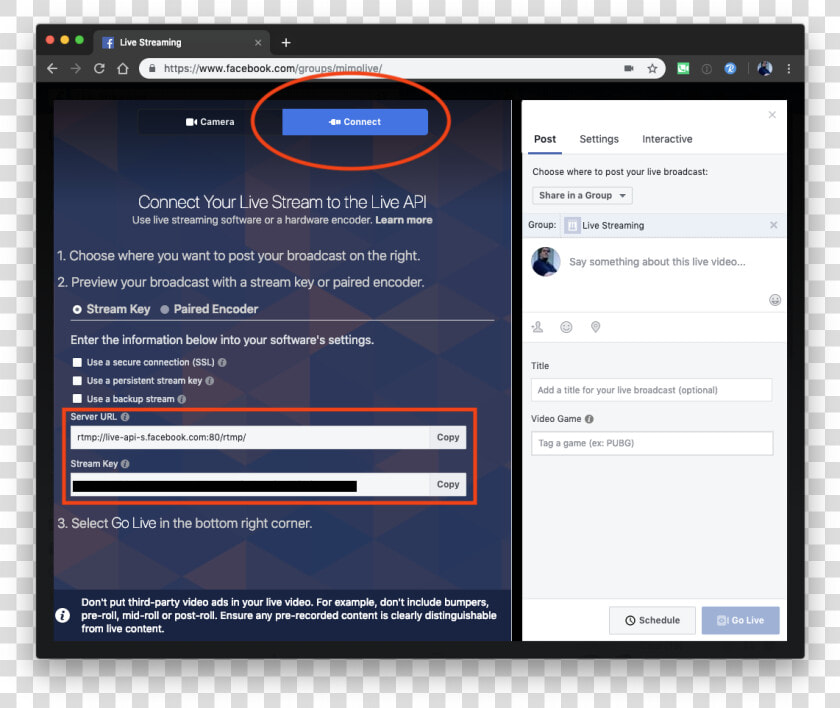Click the ad policy info icon at bottom
The width and height of the screenshot is (840, 708).
(63, 615)
